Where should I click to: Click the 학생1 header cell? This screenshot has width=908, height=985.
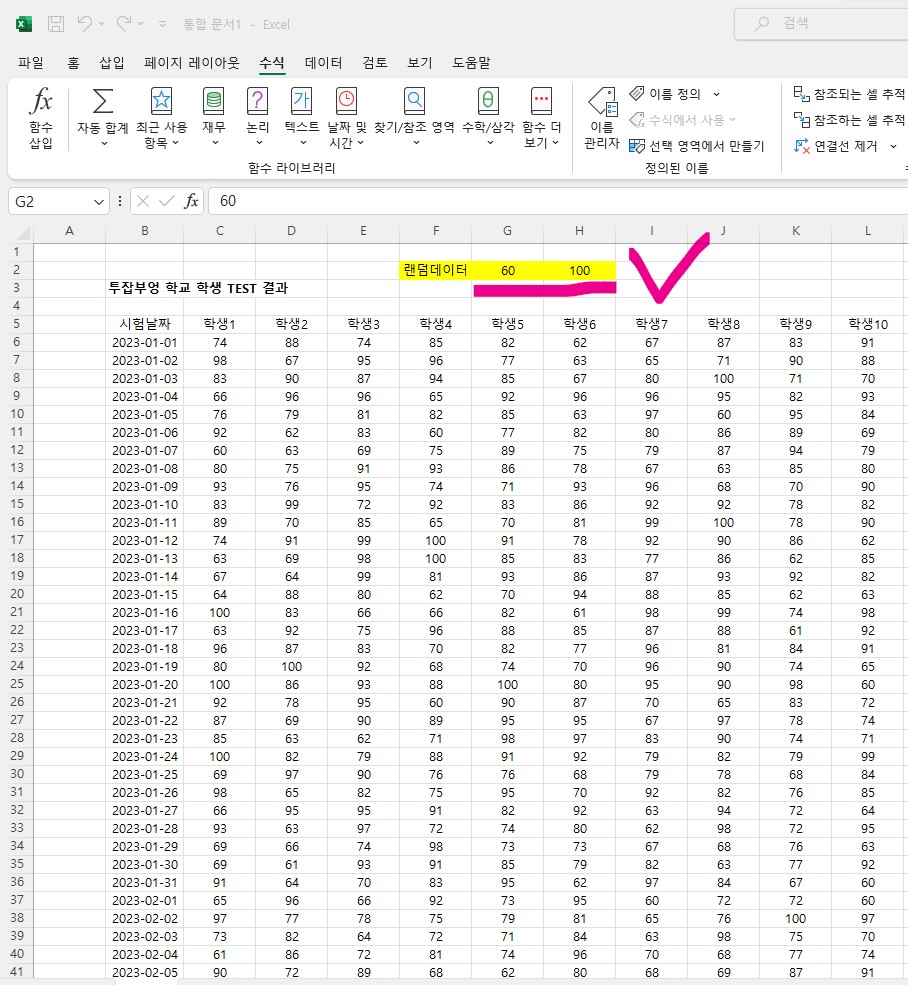tap(219, 324)
